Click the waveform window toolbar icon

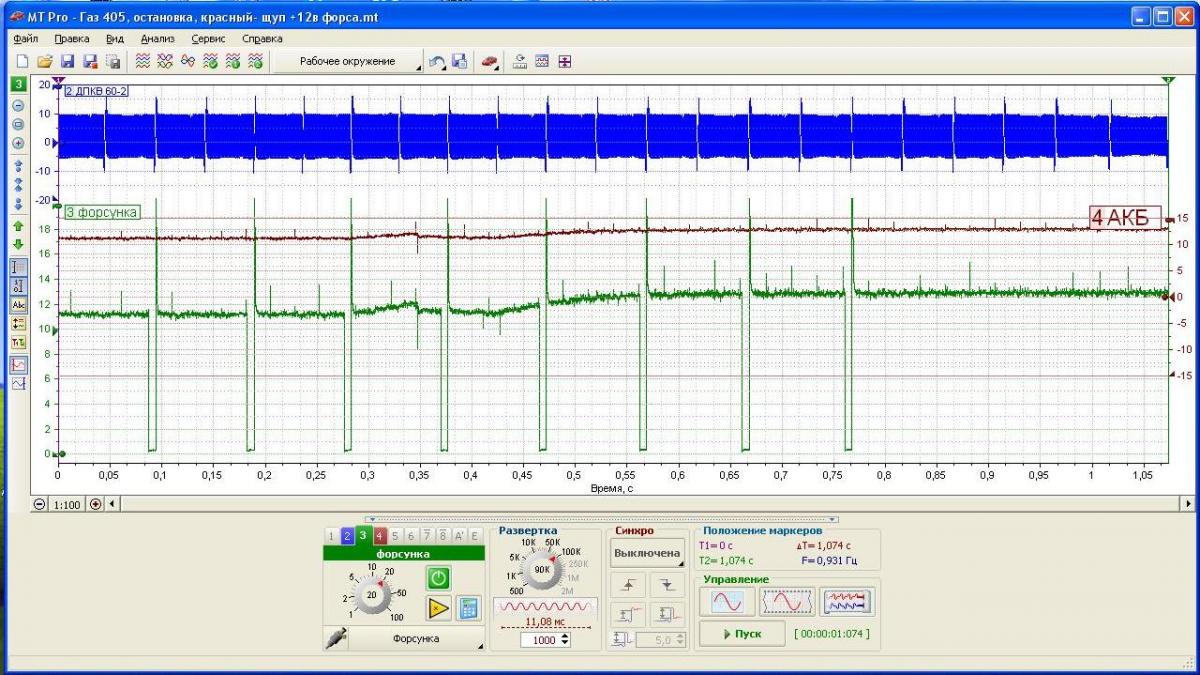pos(542,62)
